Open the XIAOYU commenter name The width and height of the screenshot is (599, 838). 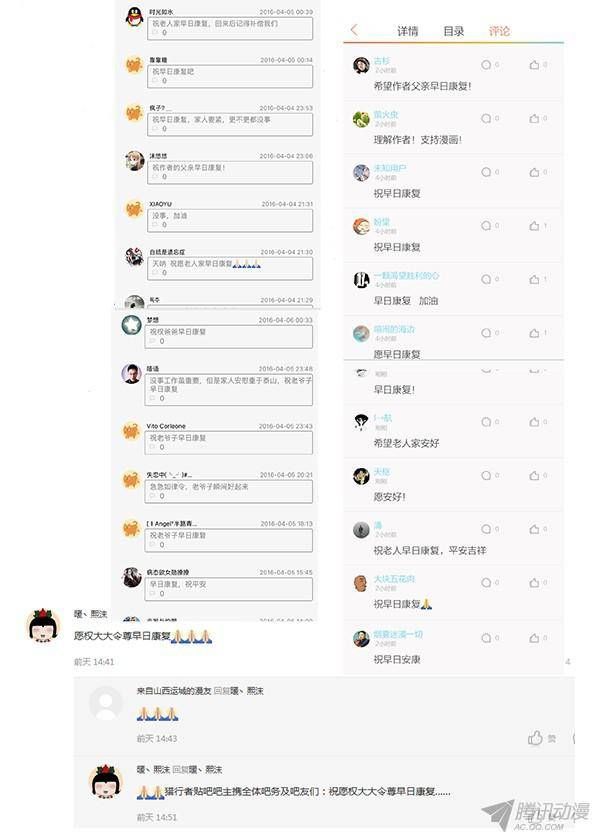click(x=160, y=204)
